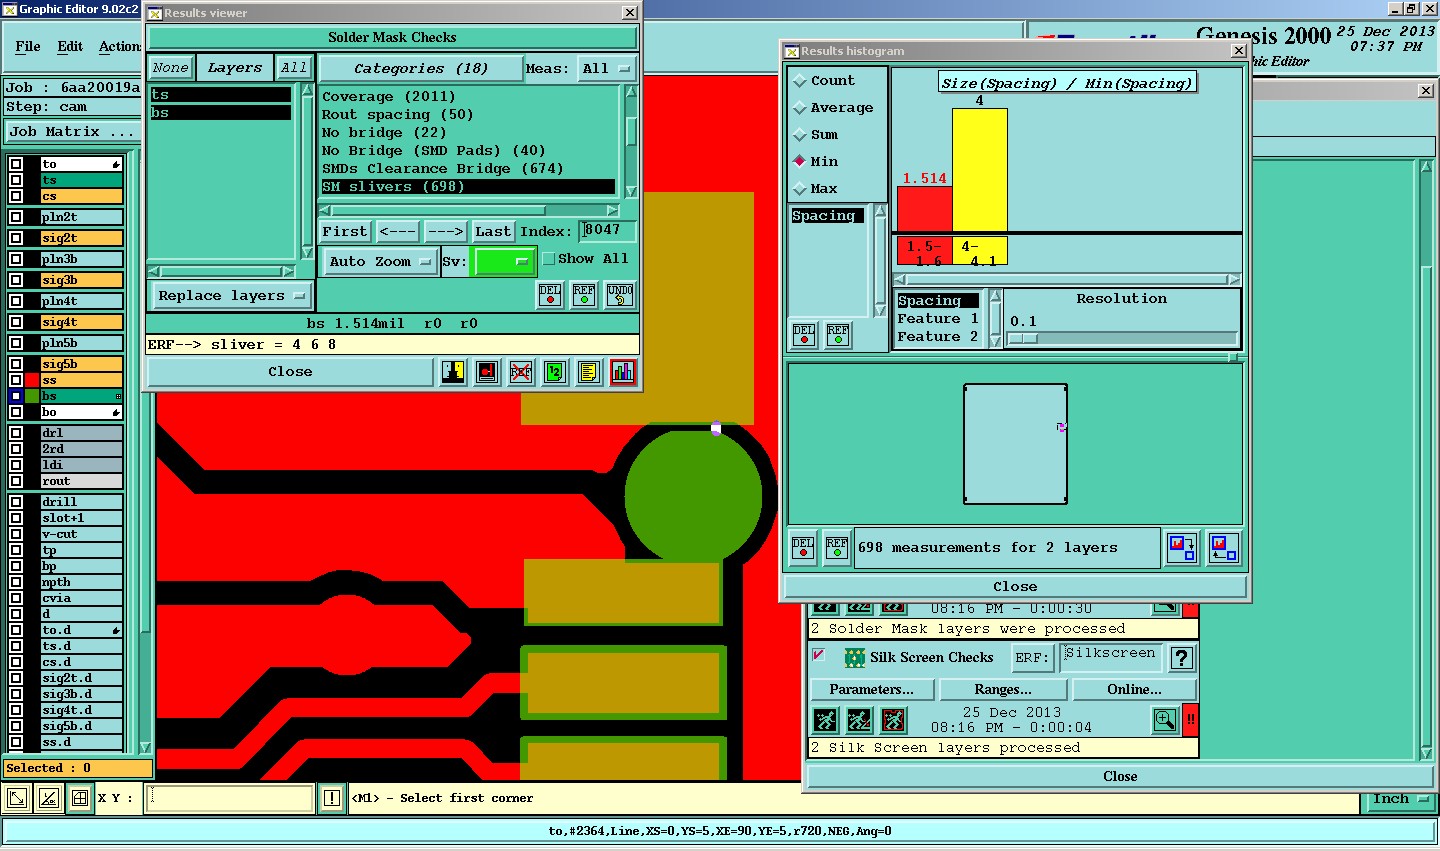Click REF icon beside Spacing list in histogram
The width and height of the screenshot is (1440, 851).
click(x=838, y=335)
